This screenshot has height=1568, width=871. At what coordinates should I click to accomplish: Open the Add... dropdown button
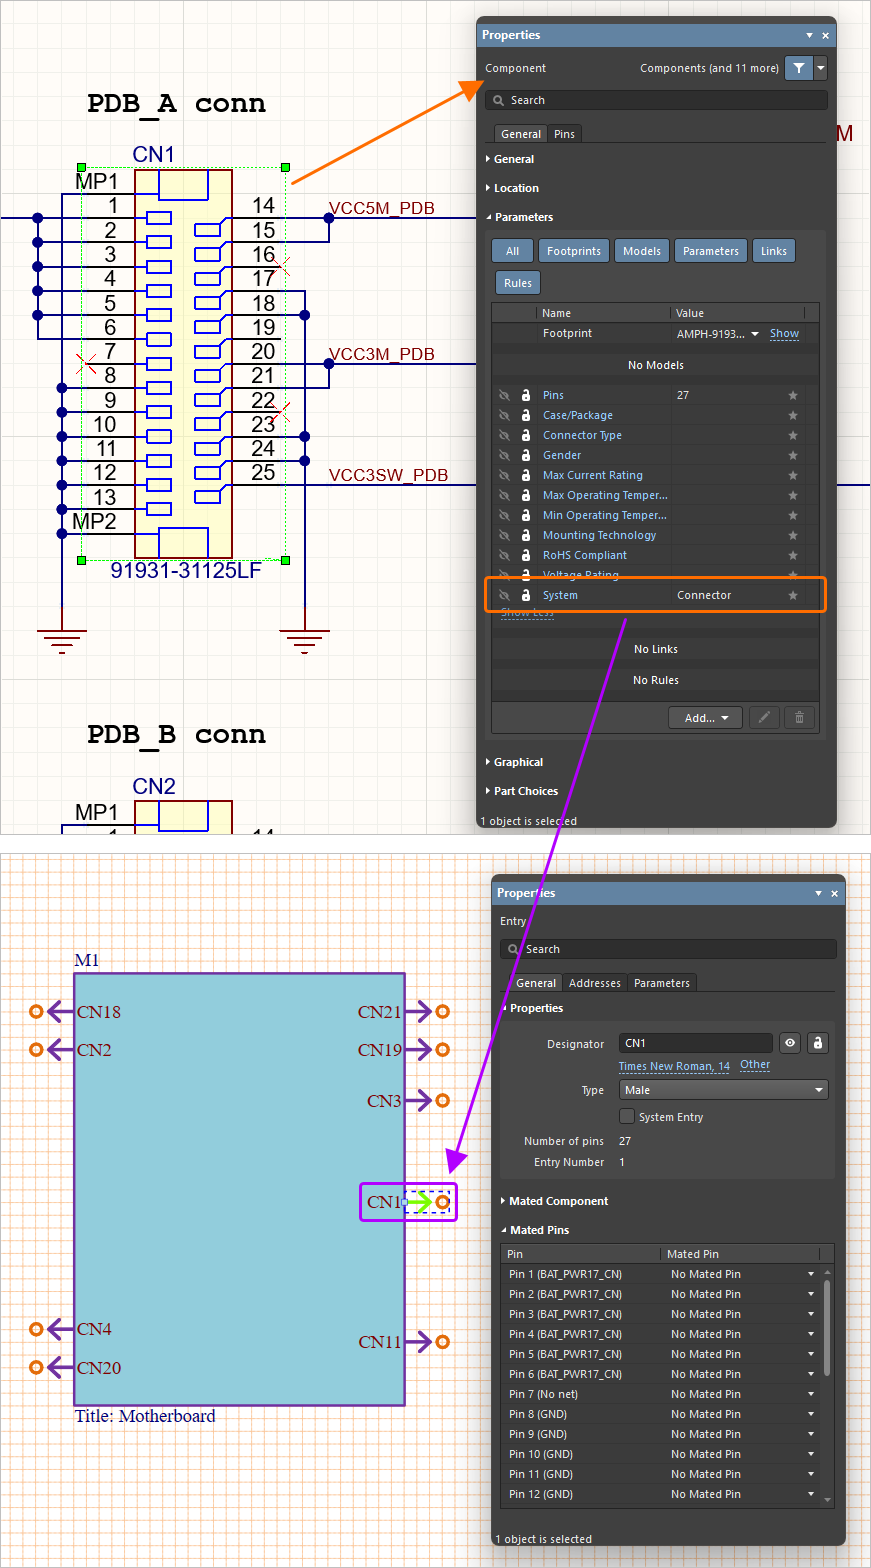[x=705, y=717]
